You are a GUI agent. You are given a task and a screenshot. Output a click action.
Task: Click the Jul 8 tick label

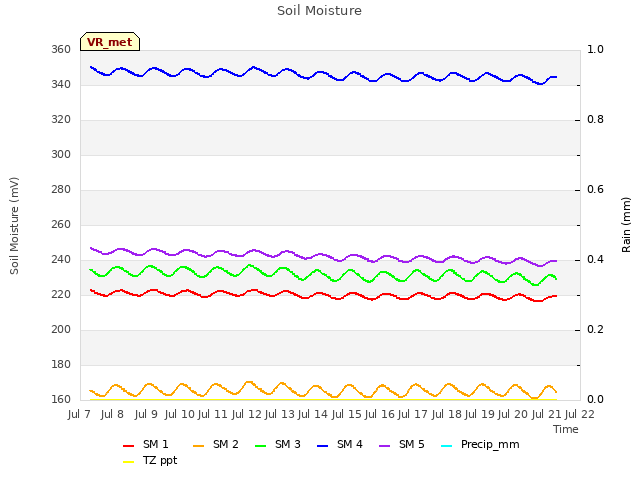112,414
